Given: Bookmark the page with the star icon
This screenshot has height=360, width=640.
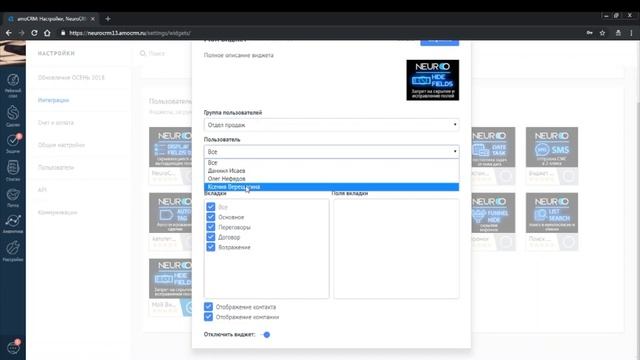Looking at the screenshot, I should [602, 33].
